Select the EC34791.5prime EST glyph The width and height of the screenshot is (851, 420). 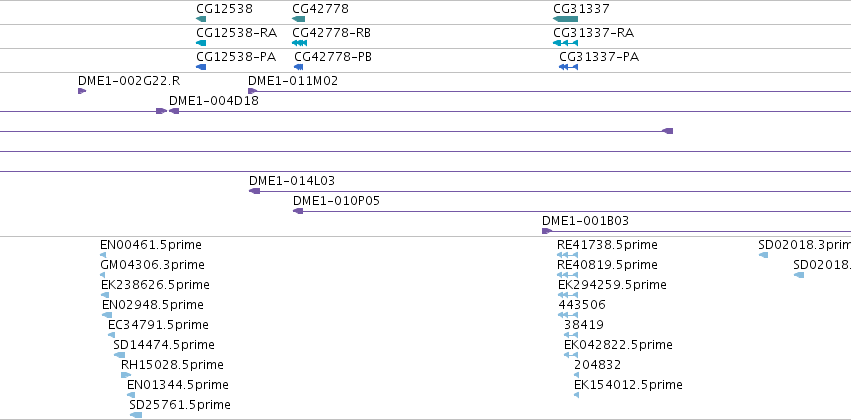click(x=111, y=335)
